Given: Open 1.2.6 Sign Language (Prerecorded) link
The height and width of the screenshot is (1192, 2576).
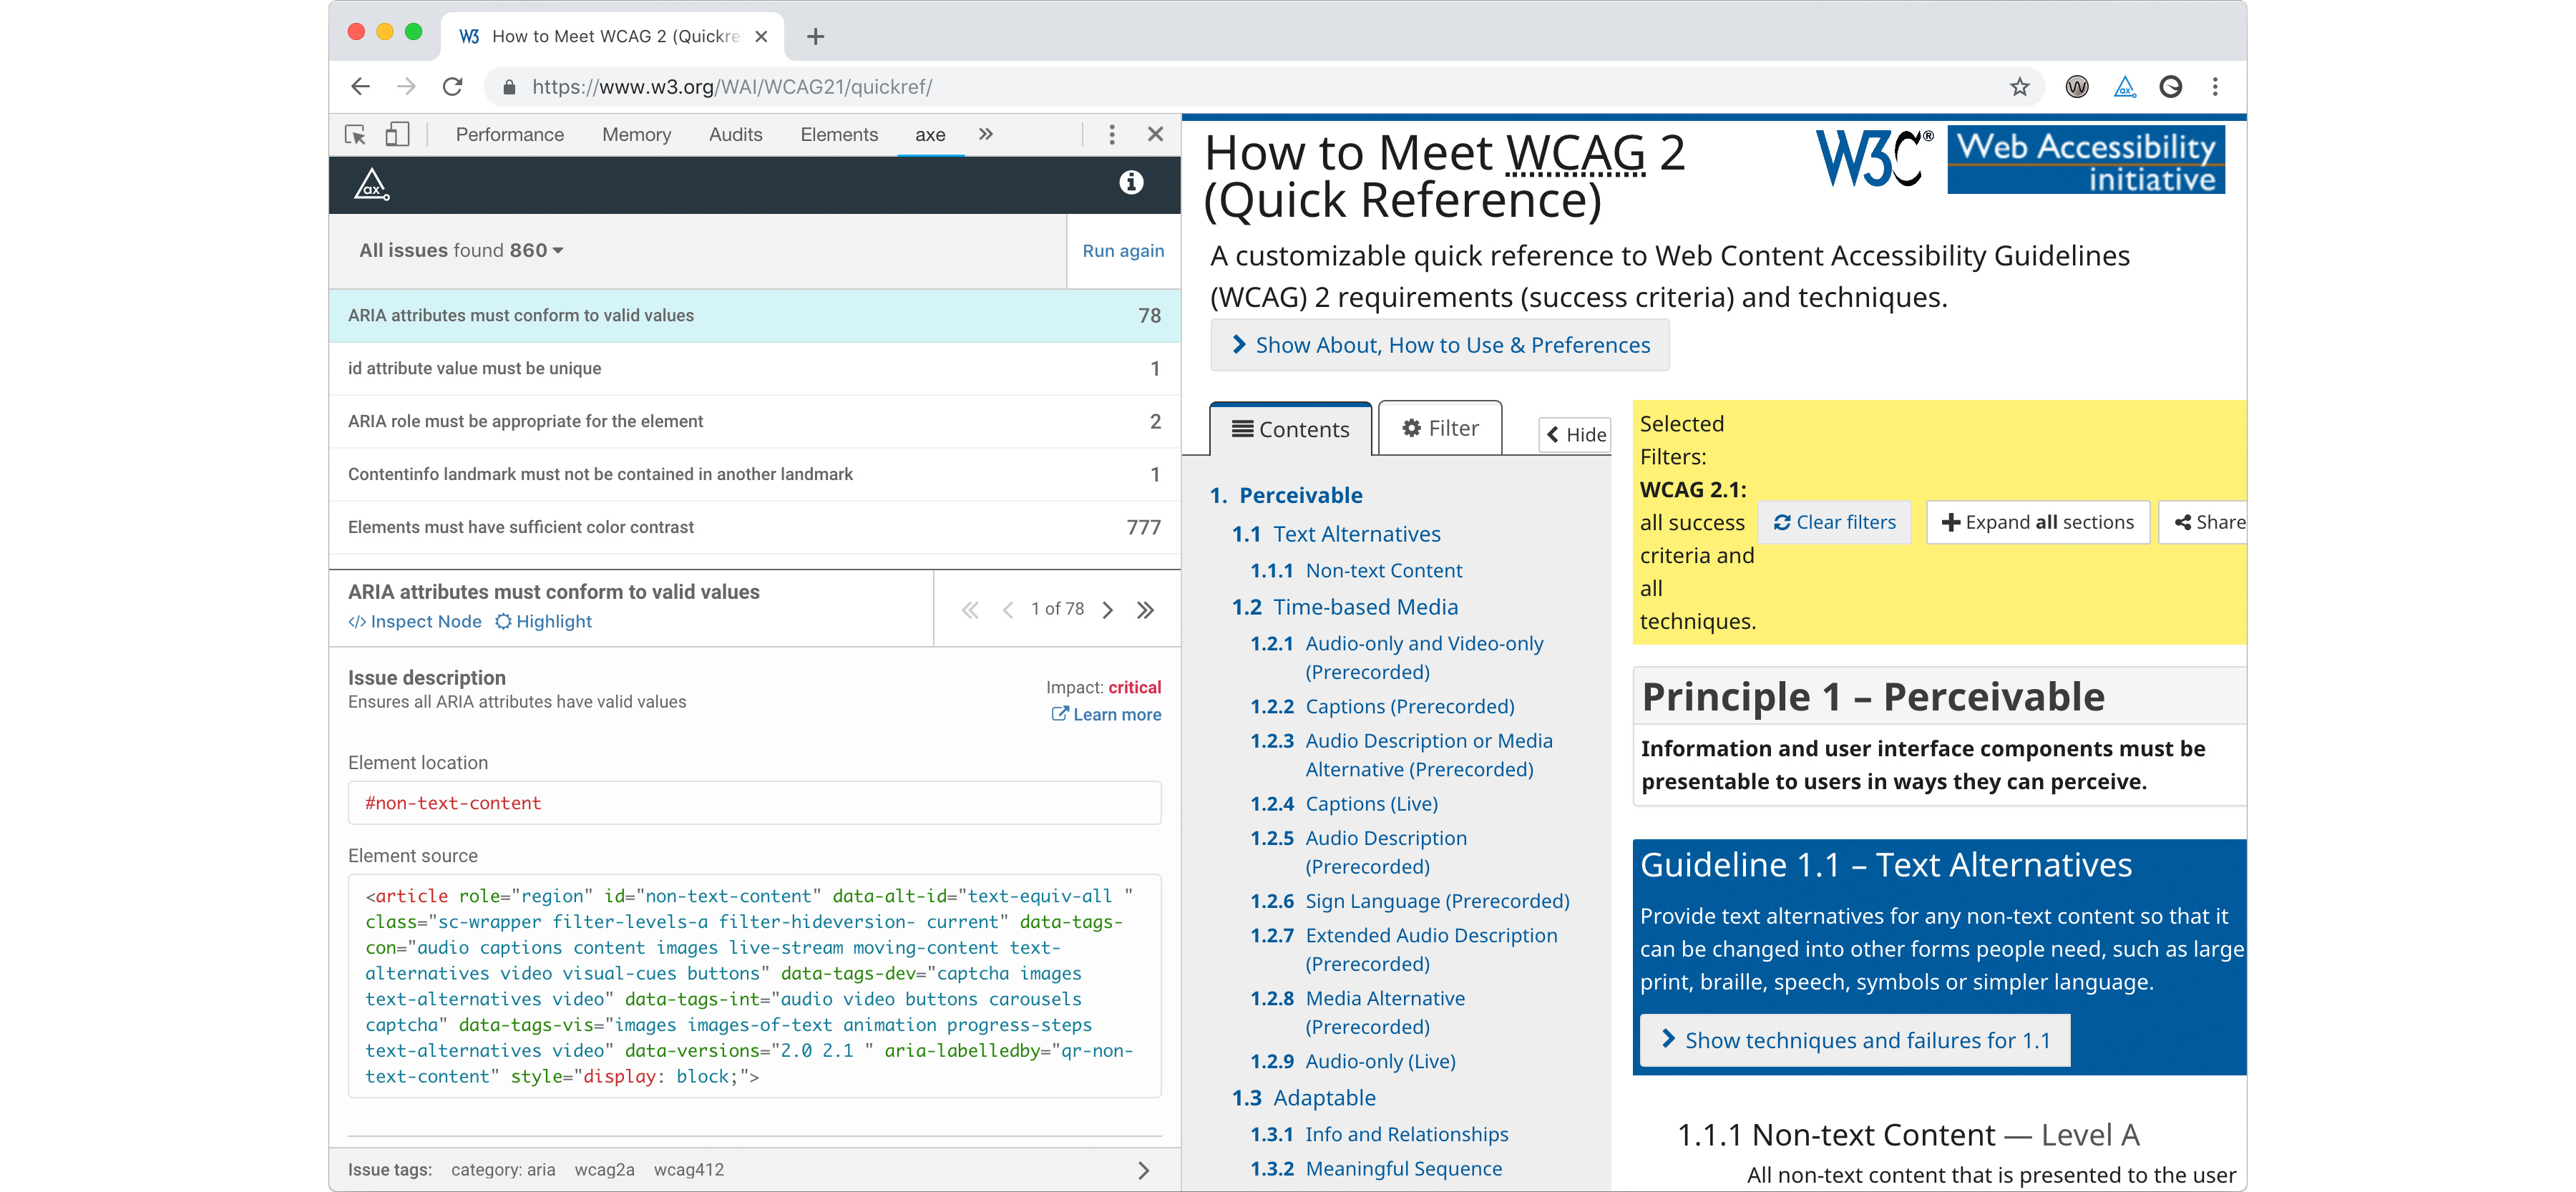Looking at the screenshot, I should [x=1410, y=902].
